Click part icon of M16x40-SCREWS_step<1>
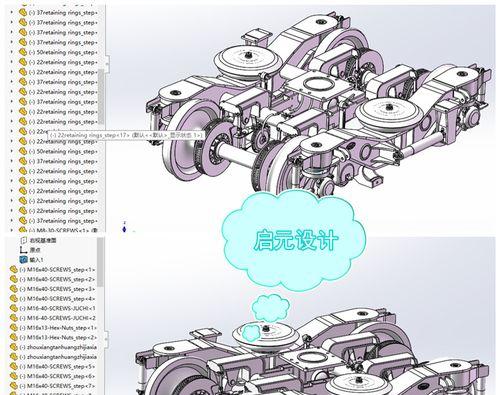 (x=14, y=269)
